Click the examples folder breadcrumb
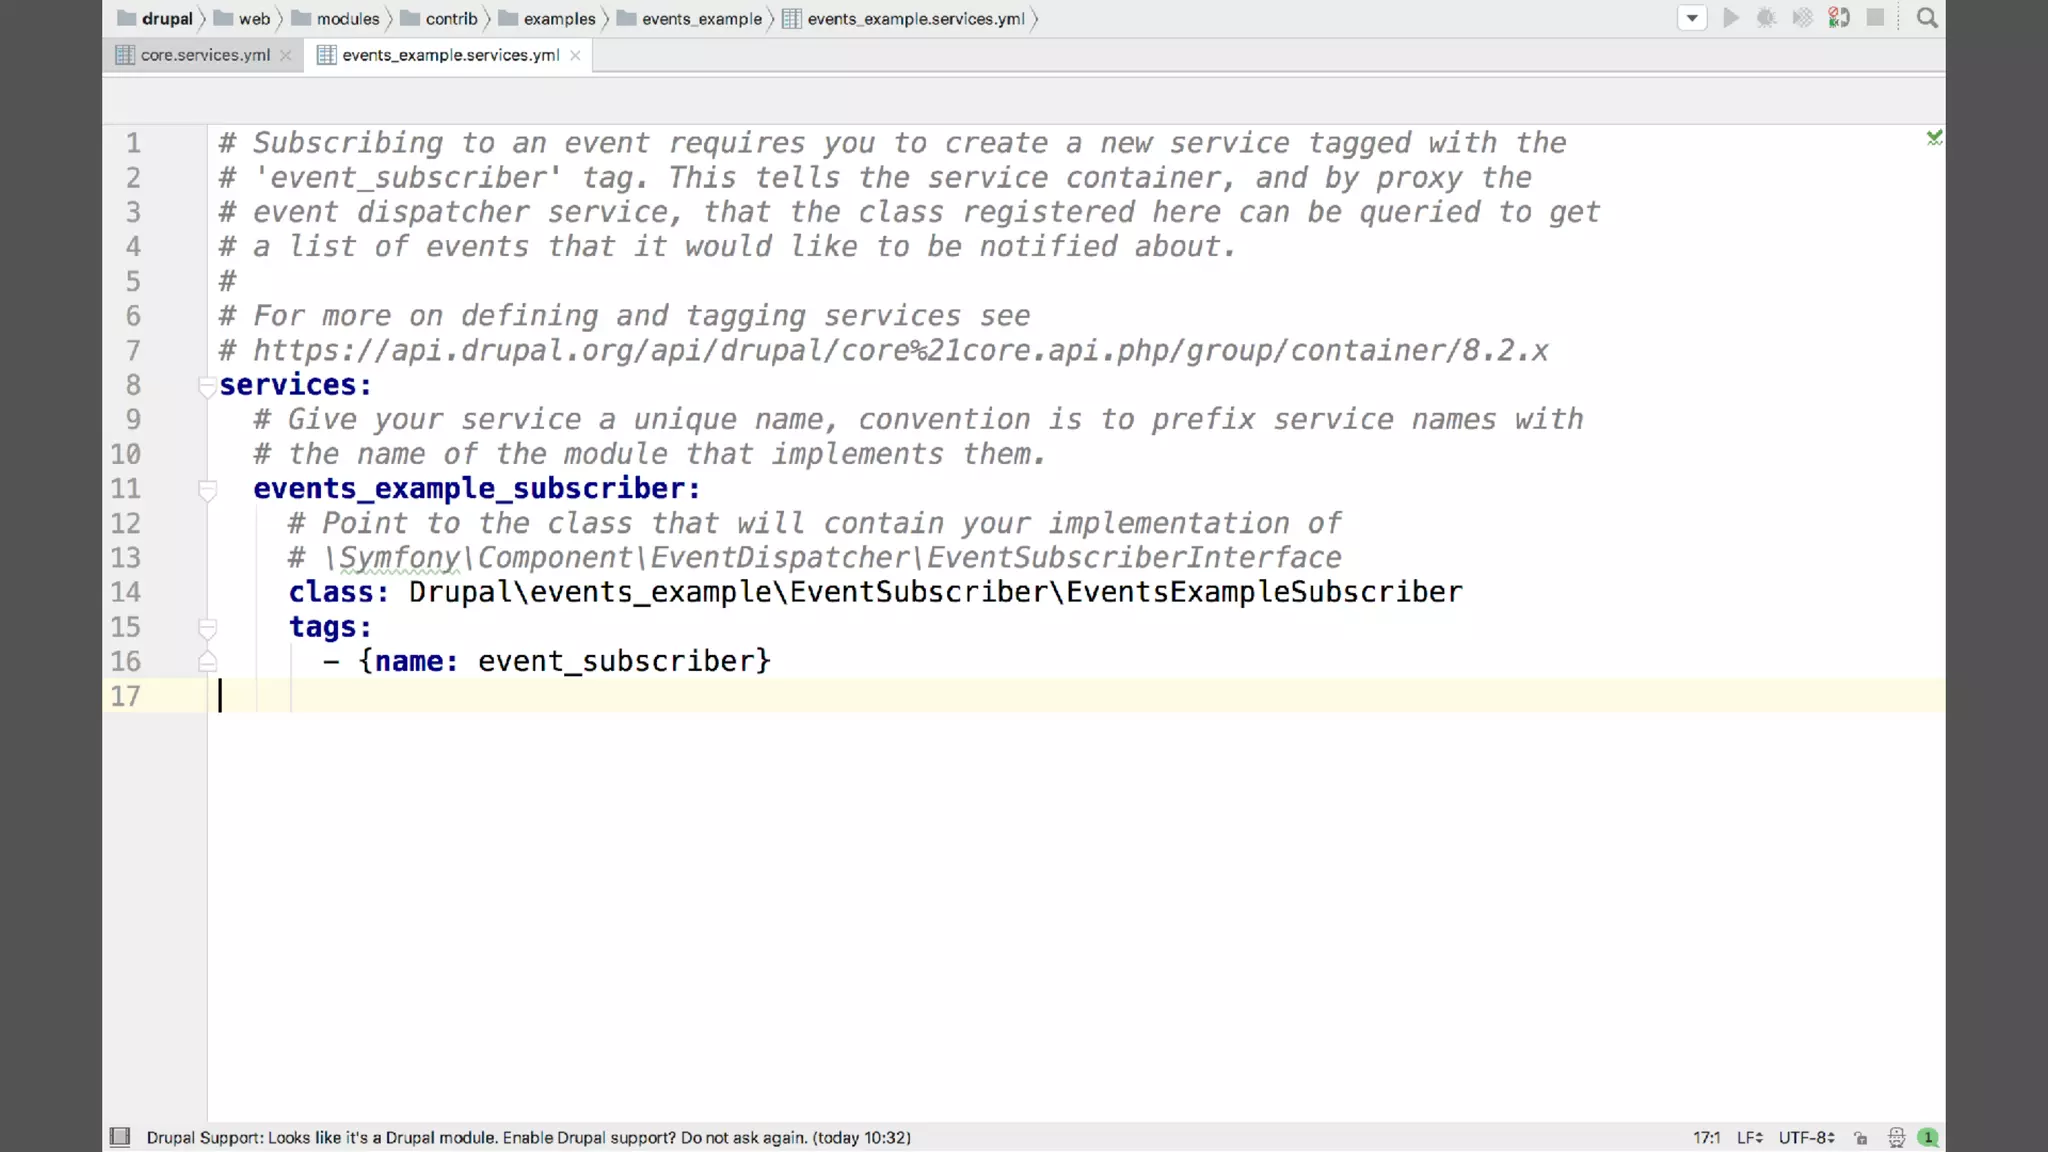Image resolution: width=2048 pixels, height=1152 pixels. (558, 19)
